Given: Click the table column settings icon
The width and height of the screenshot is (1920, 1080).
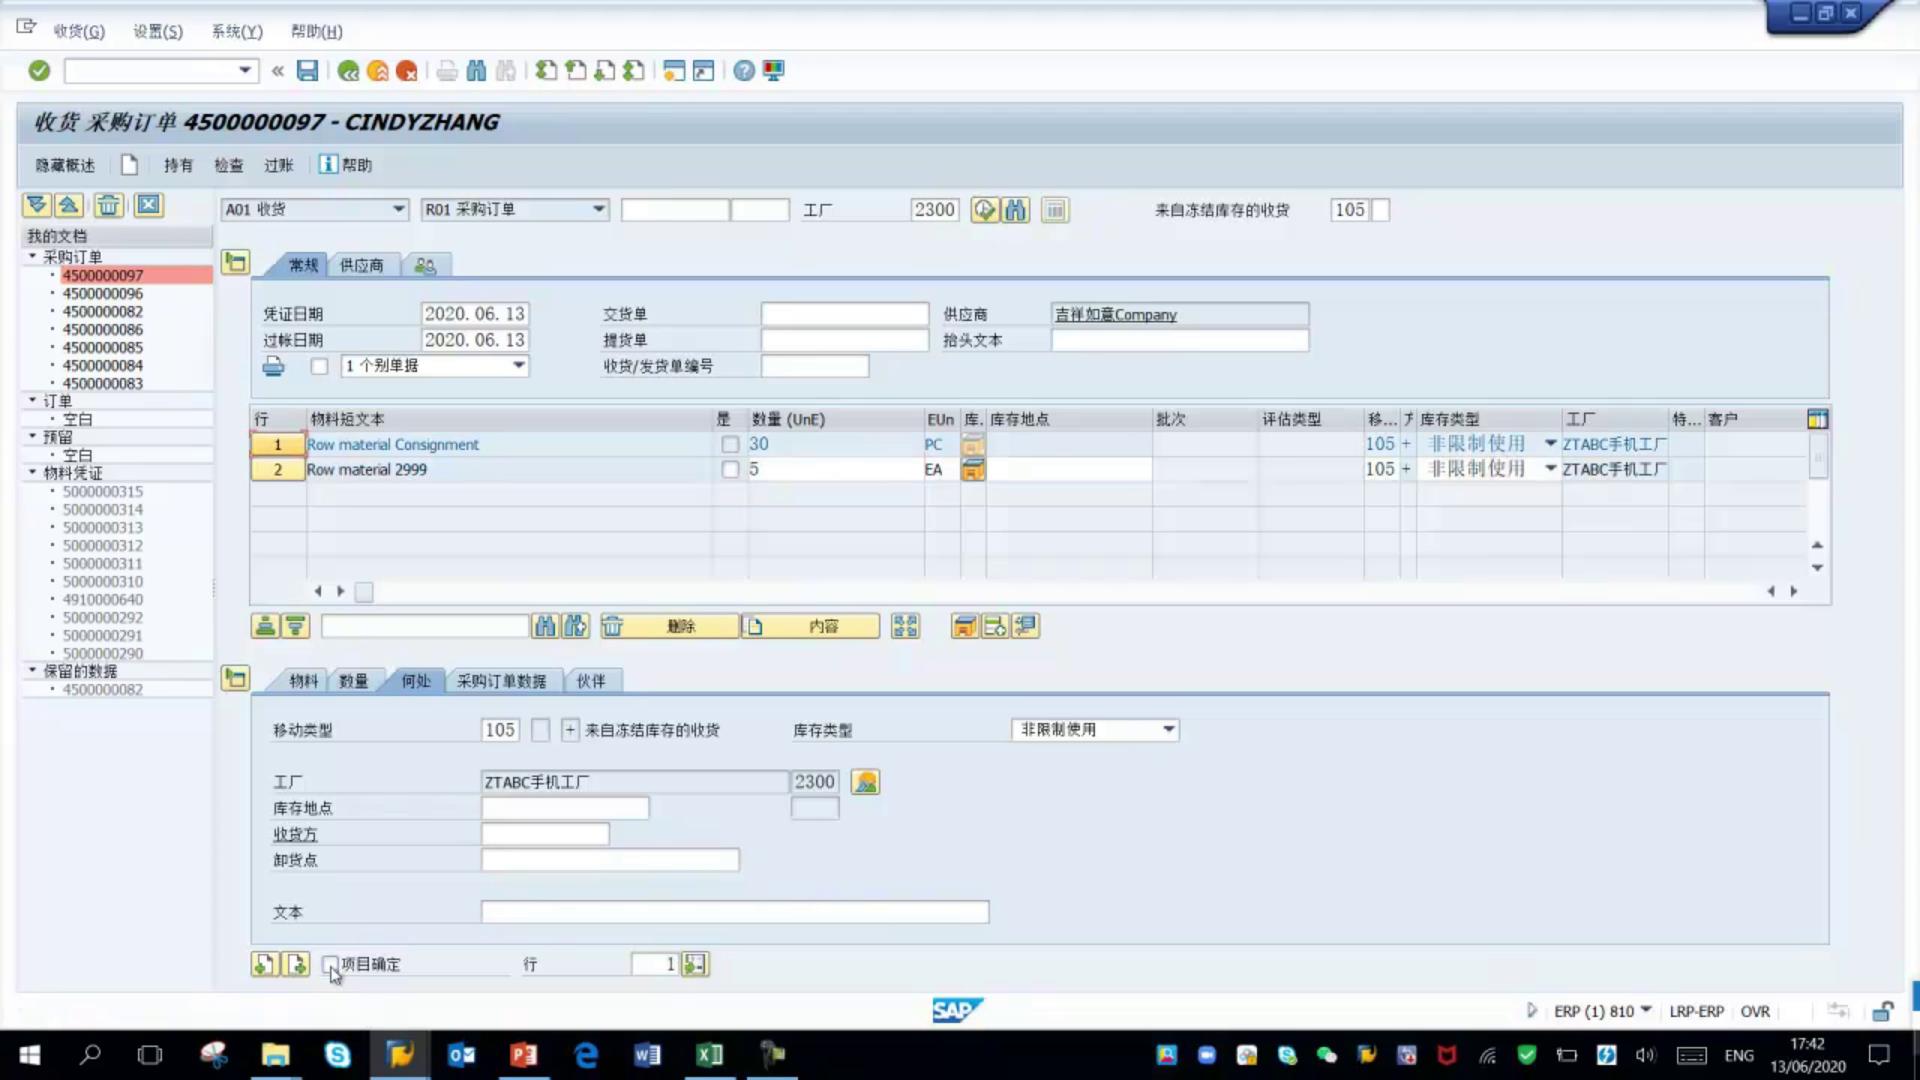Looking at the screenshot, I should [1817, 419].
